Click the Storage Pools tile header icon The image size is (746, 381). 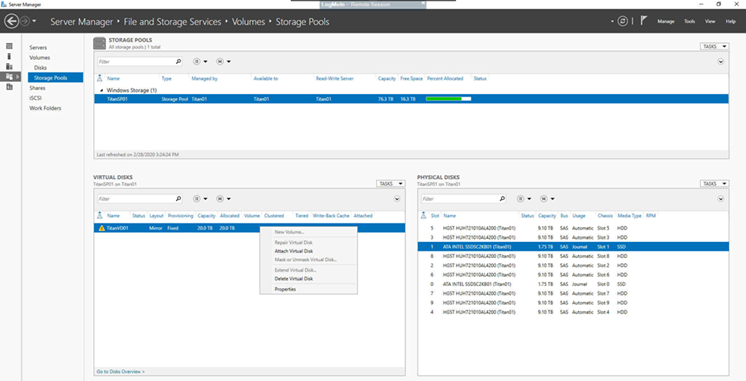click(x=99, y=44)
